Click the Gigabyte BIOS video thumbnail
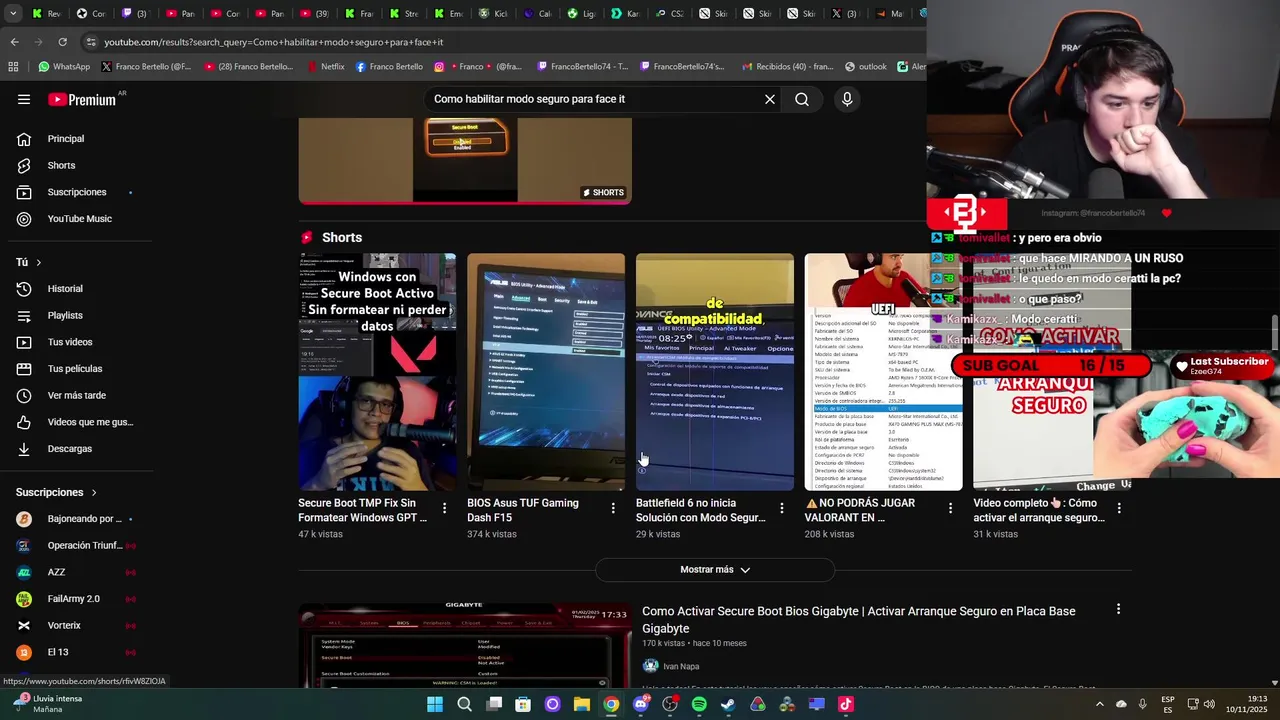Viewport: 1280px width, 720px height. [x=465, y=645]
